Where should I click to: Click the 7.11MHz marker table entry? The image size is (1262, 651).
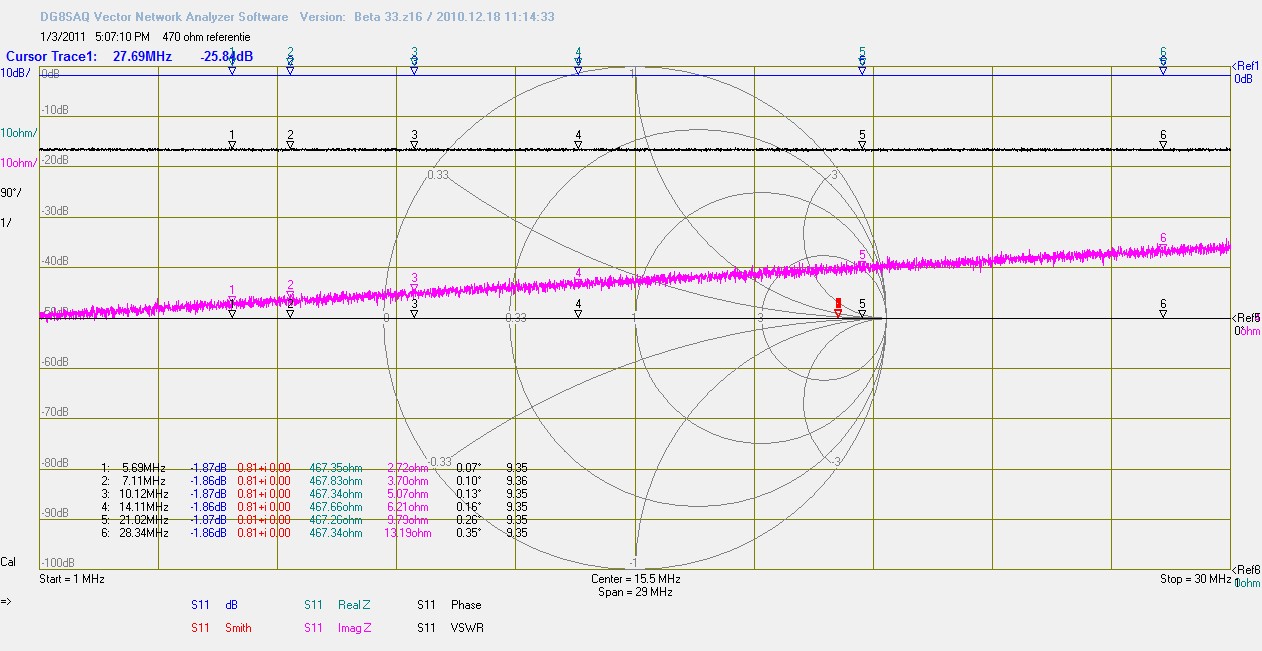coord(144,480)
